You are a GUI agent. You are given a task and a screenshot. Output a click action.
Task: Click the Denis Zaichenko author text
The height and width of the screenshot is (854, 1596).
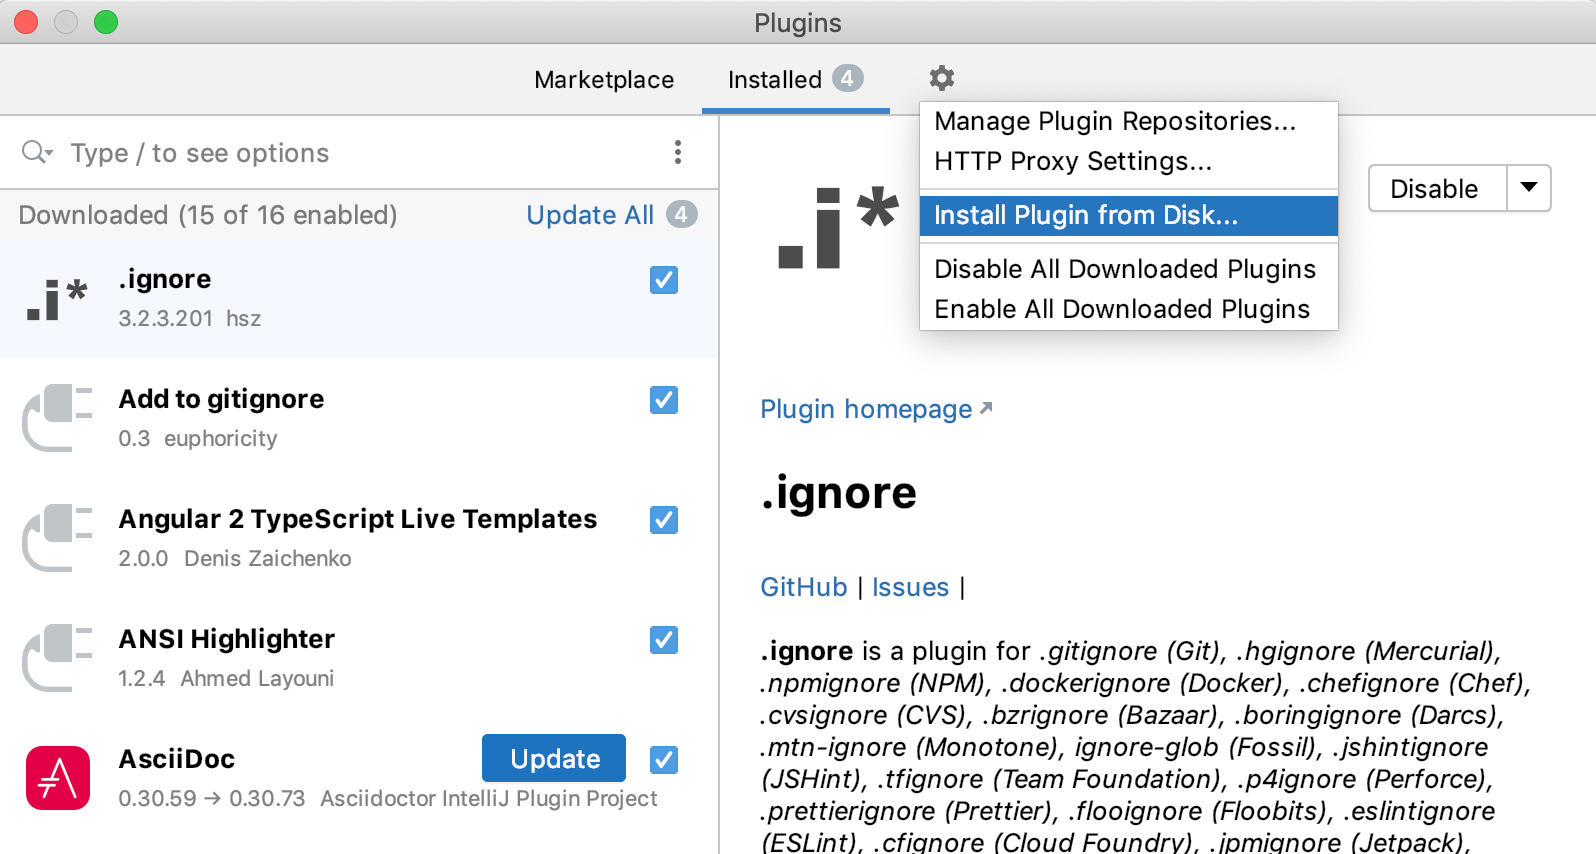pyautogui.click(x=268, y=558)
